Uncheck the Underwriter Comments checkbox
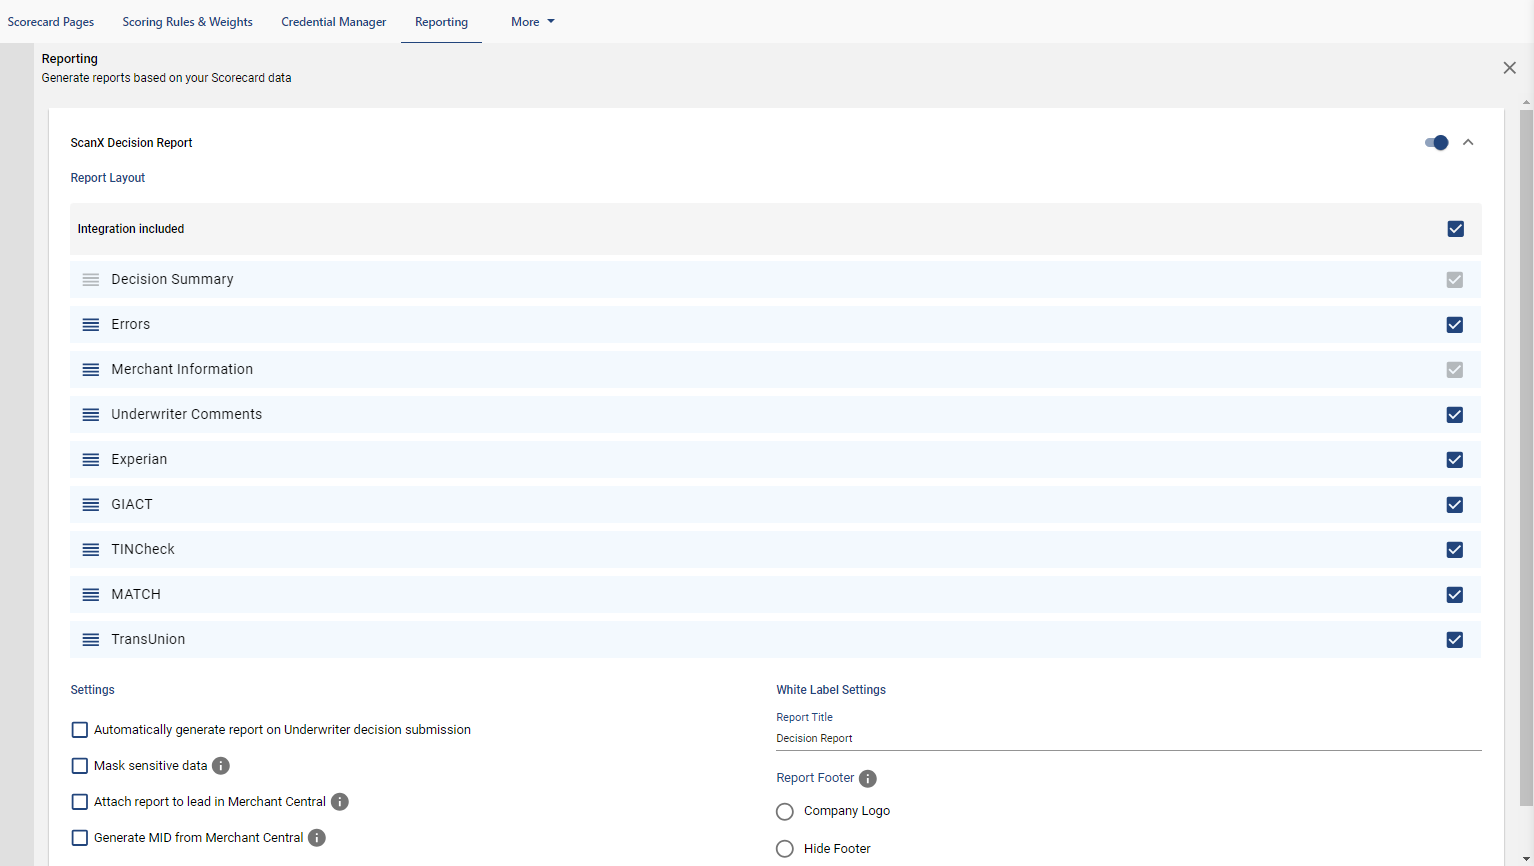Viewport: 1534px width, 866px height. pyautogui.click(x=1455, y=415)
